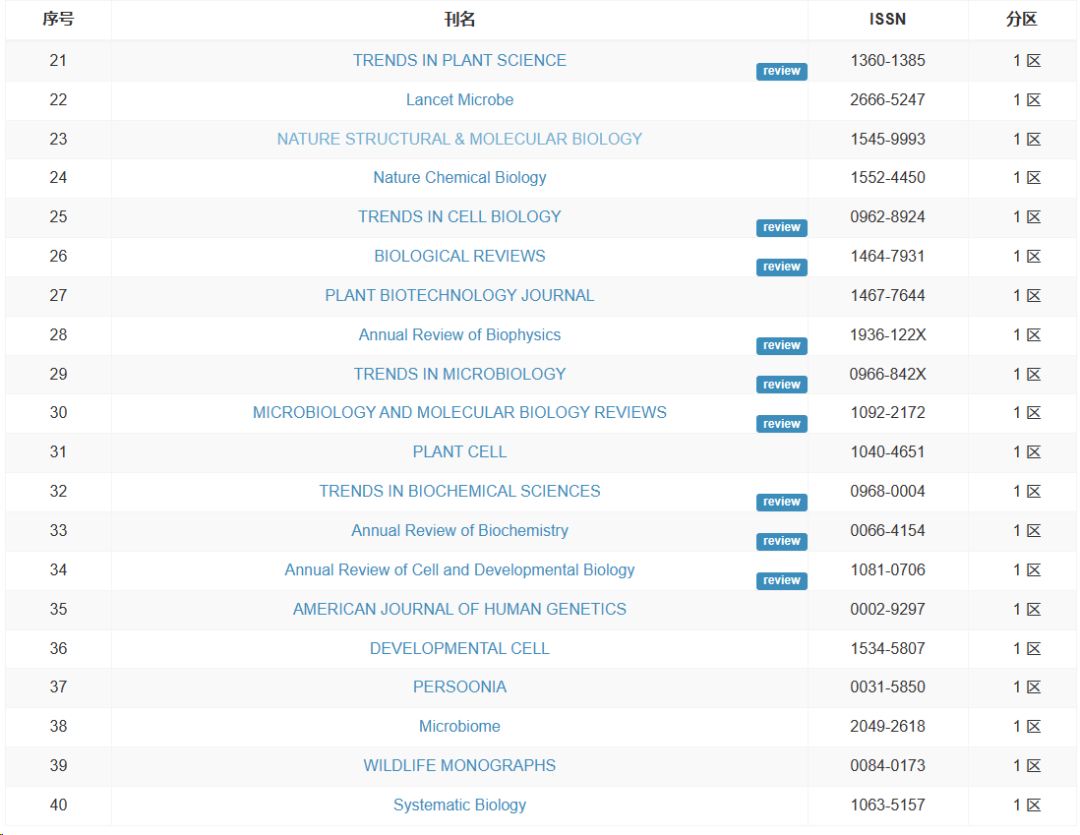Click row number 30 cell
Viewport: 1080px width, 835px height.
tap(58, 413)
